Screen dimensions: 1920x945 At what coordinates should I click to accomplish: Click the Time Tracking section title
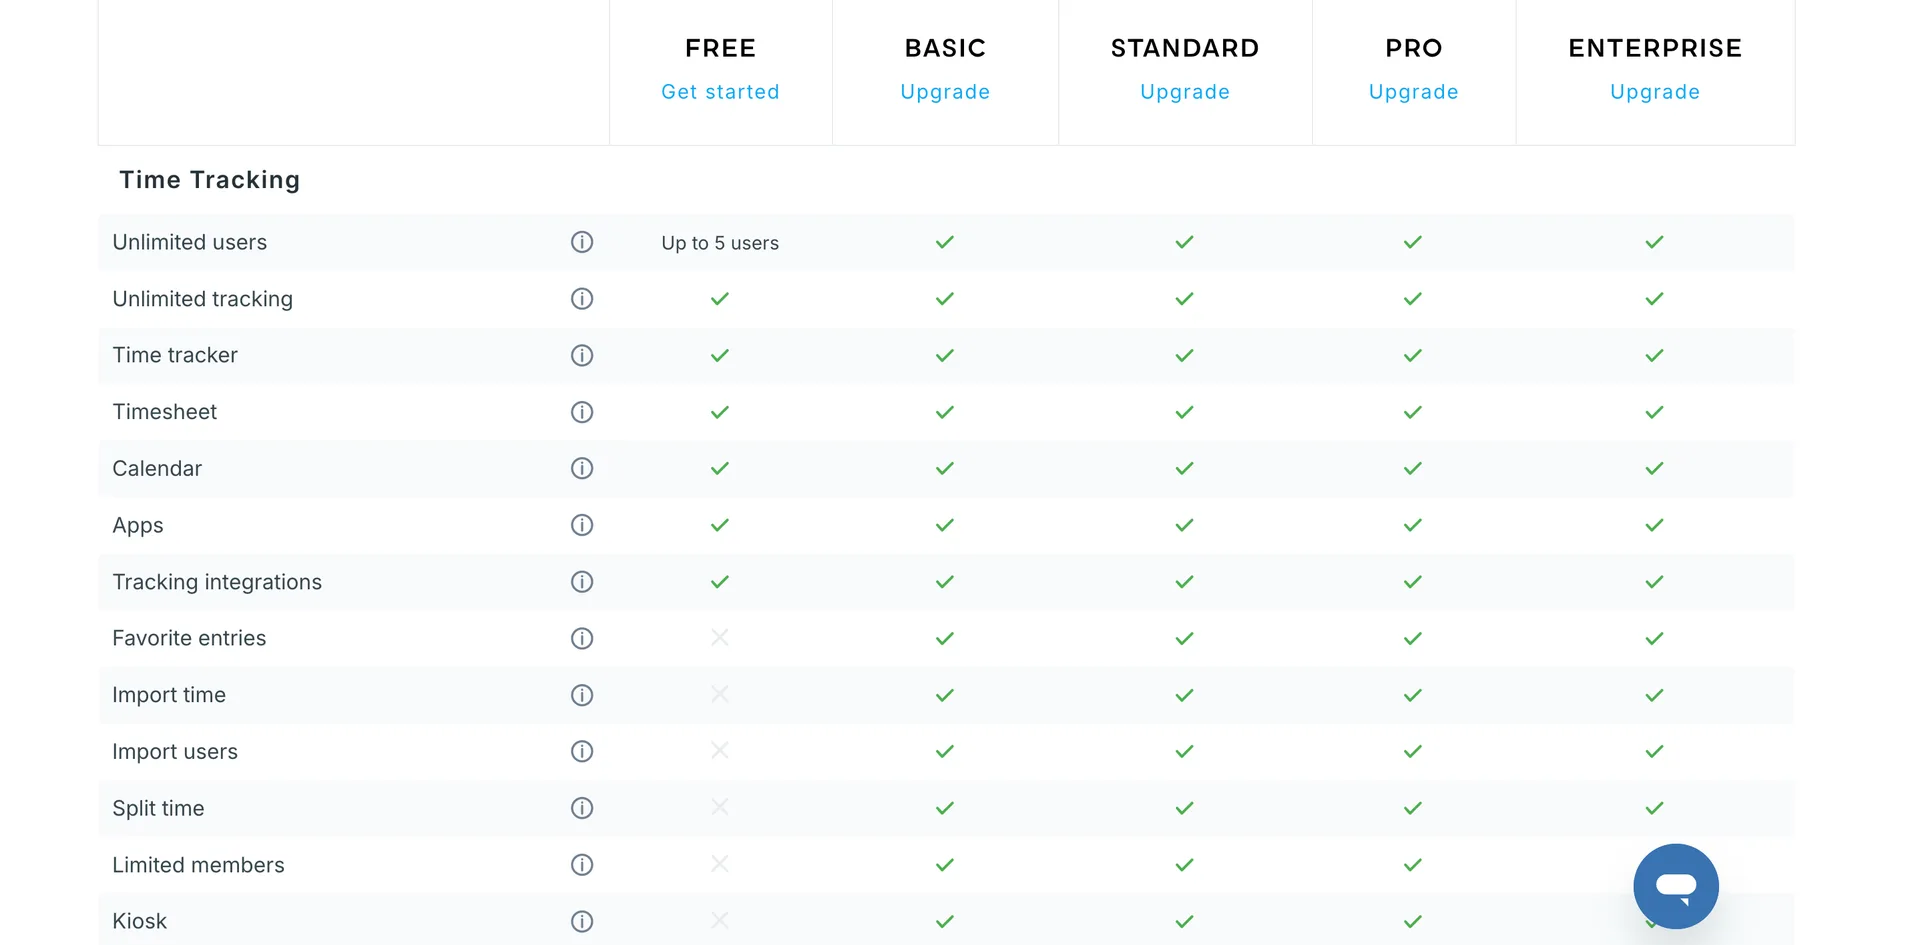210,180
